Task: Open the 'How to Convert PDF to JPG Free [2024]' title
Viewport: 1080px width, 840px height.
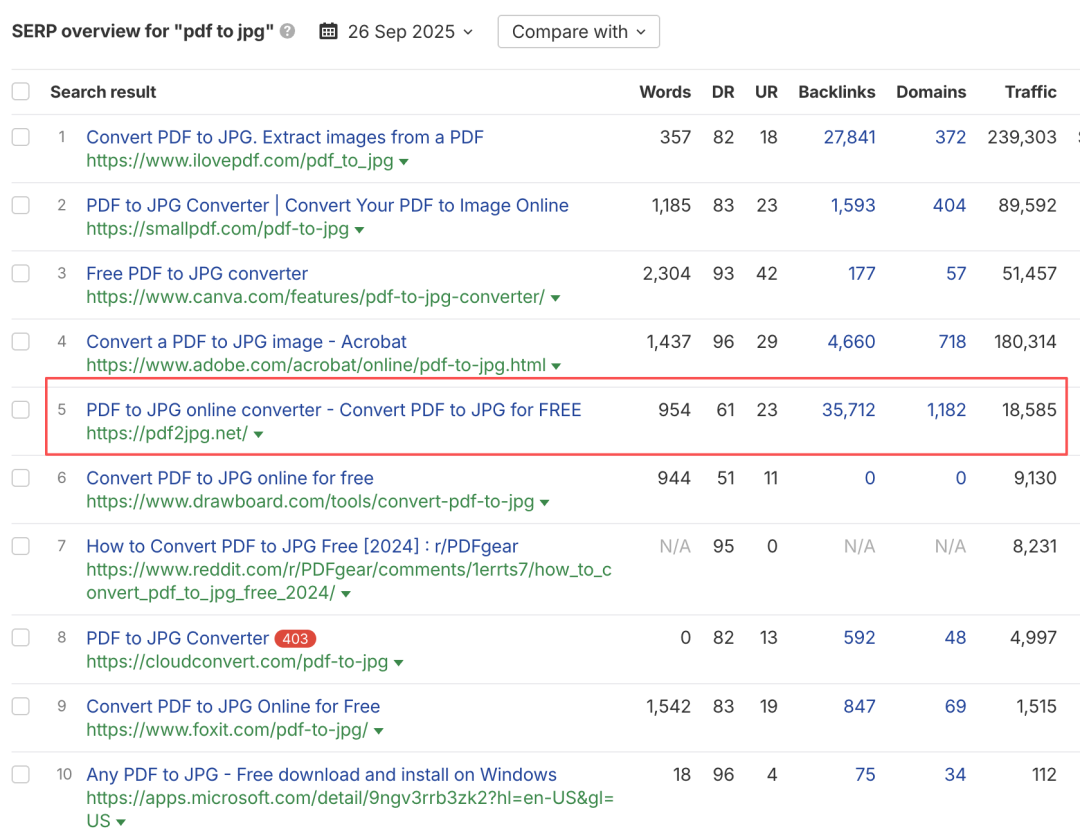Action: [302, 546]
